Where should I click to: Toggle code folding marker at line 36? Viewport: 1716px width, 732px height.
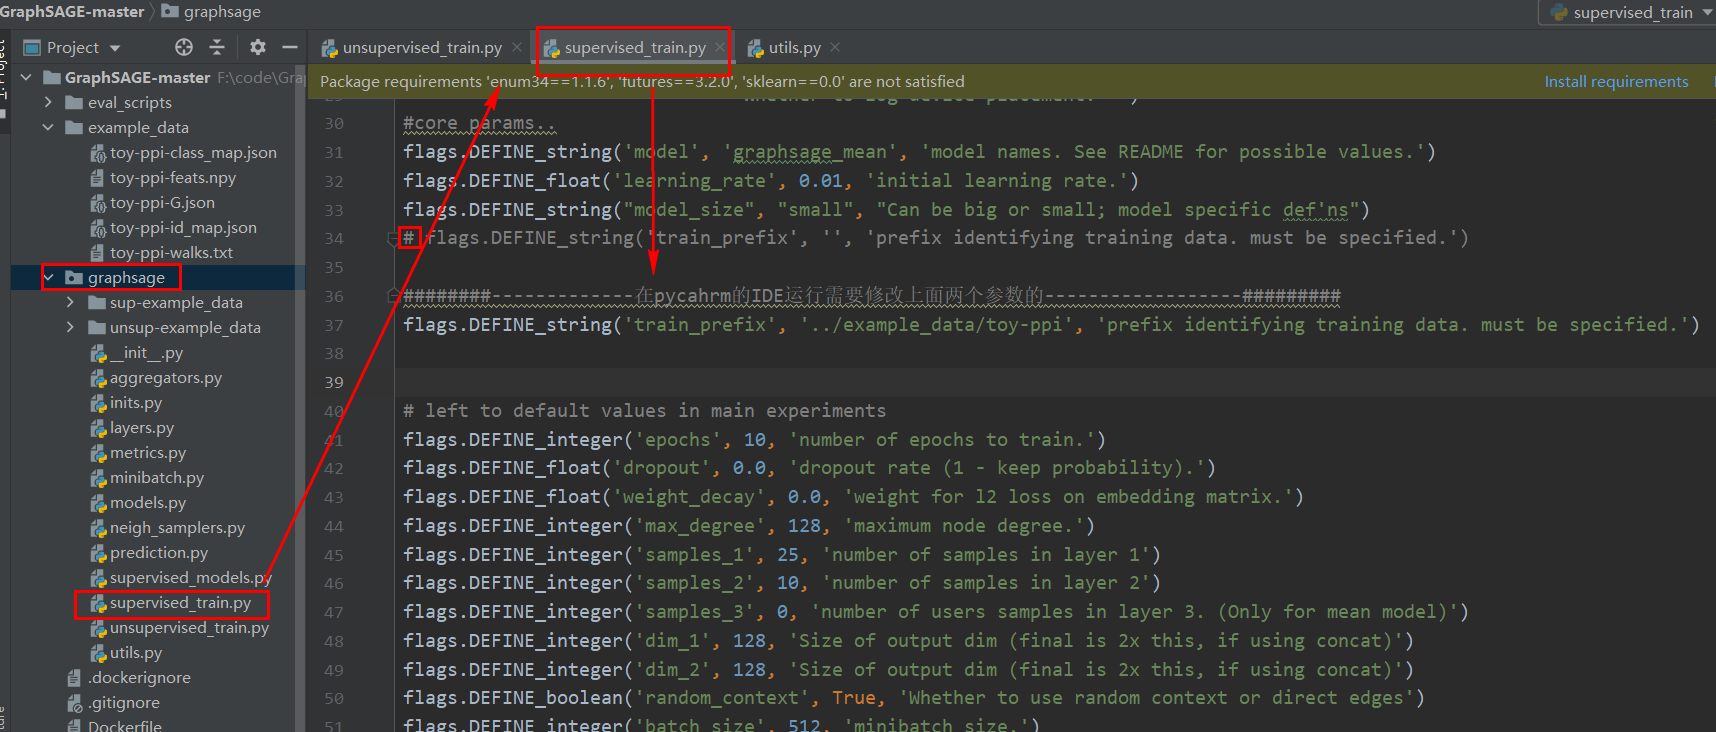(394, 296)
